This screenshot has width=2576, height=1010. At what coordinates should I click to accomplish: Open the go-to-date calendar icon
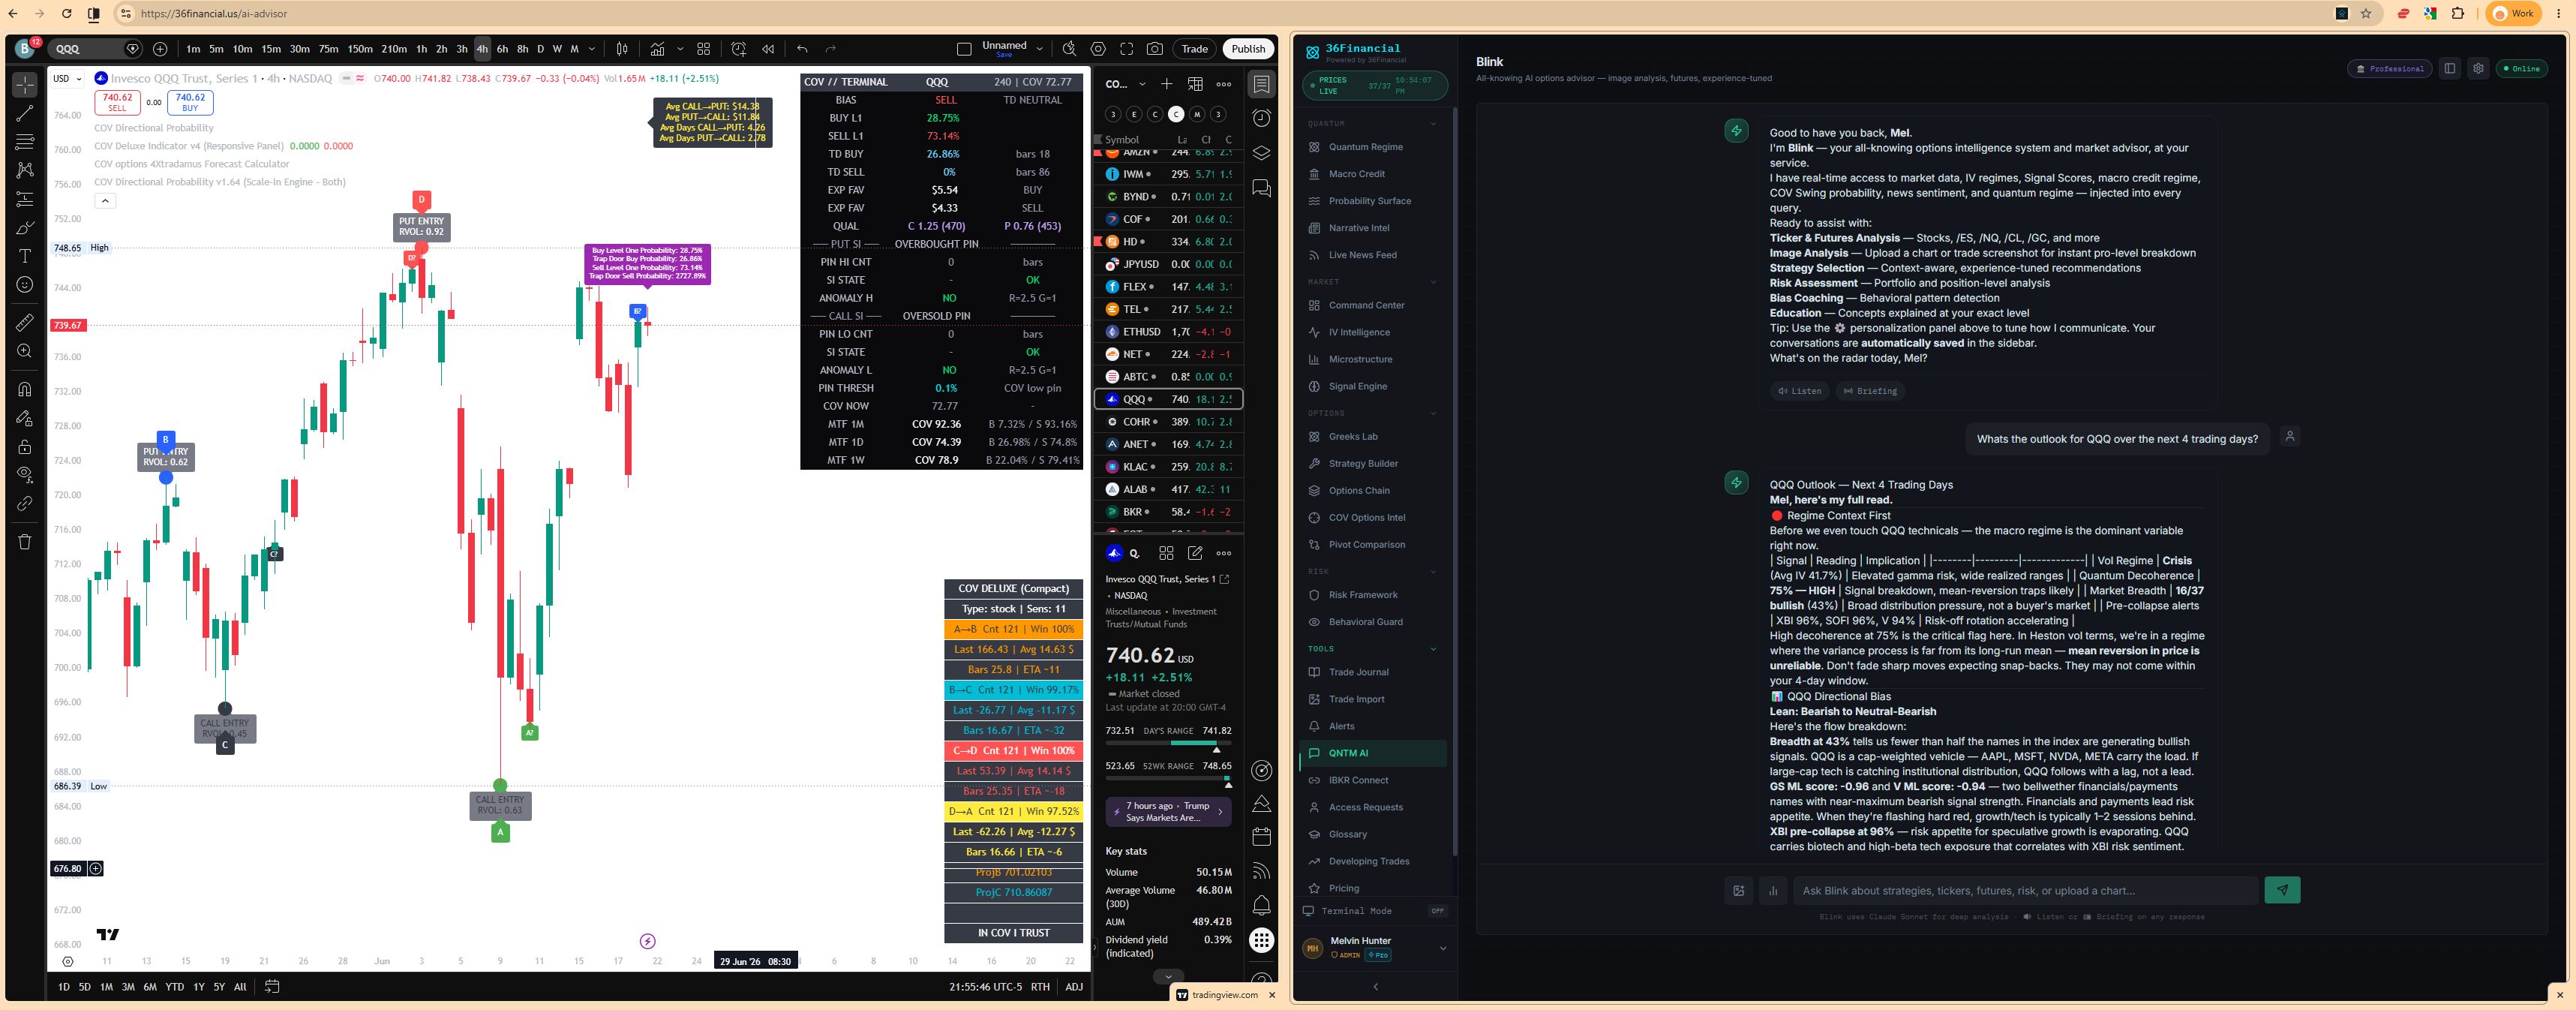(272, 987)
